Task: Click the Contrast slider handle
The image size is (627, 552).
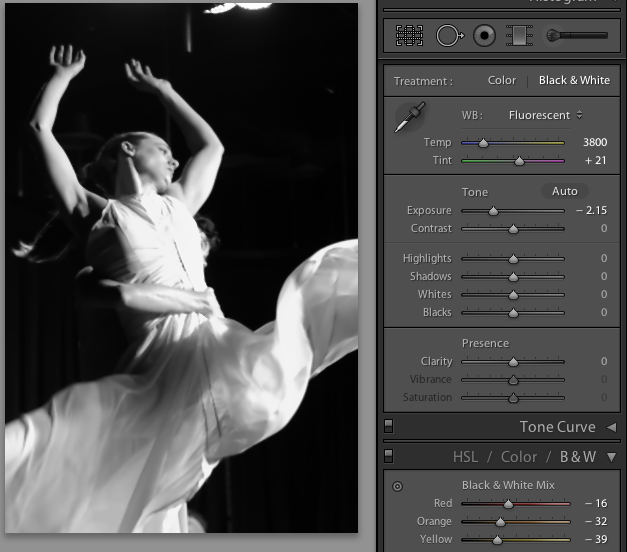Action: click(513, 229)
